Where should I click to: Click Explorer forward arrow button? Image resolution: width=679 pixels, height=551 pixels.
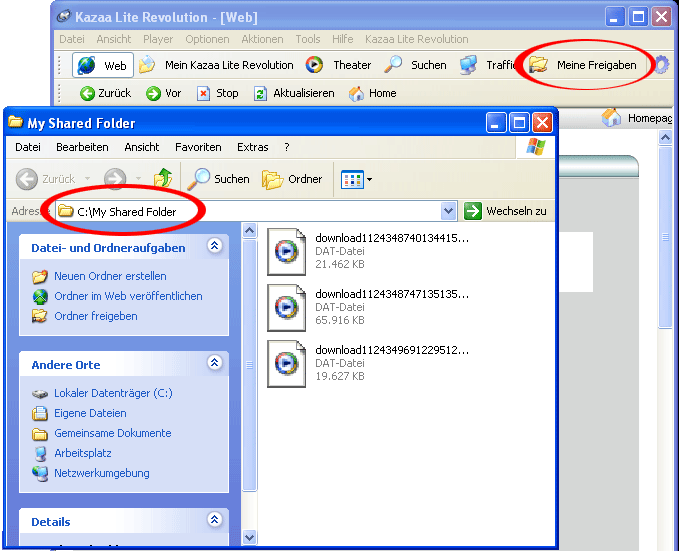tap(115, 179)
